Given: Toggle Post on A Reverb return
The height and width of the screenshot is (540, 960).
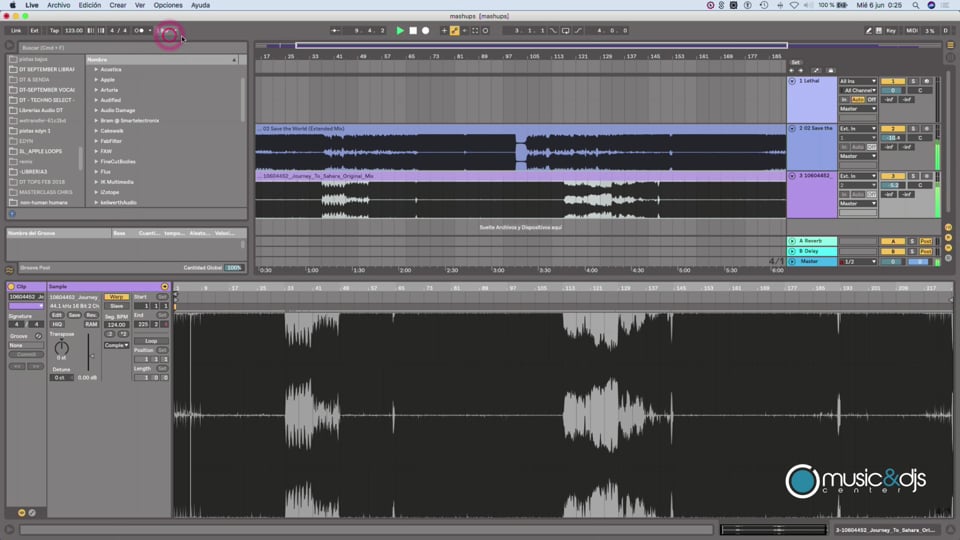Looking at the screenshot, I should (925, 241).
